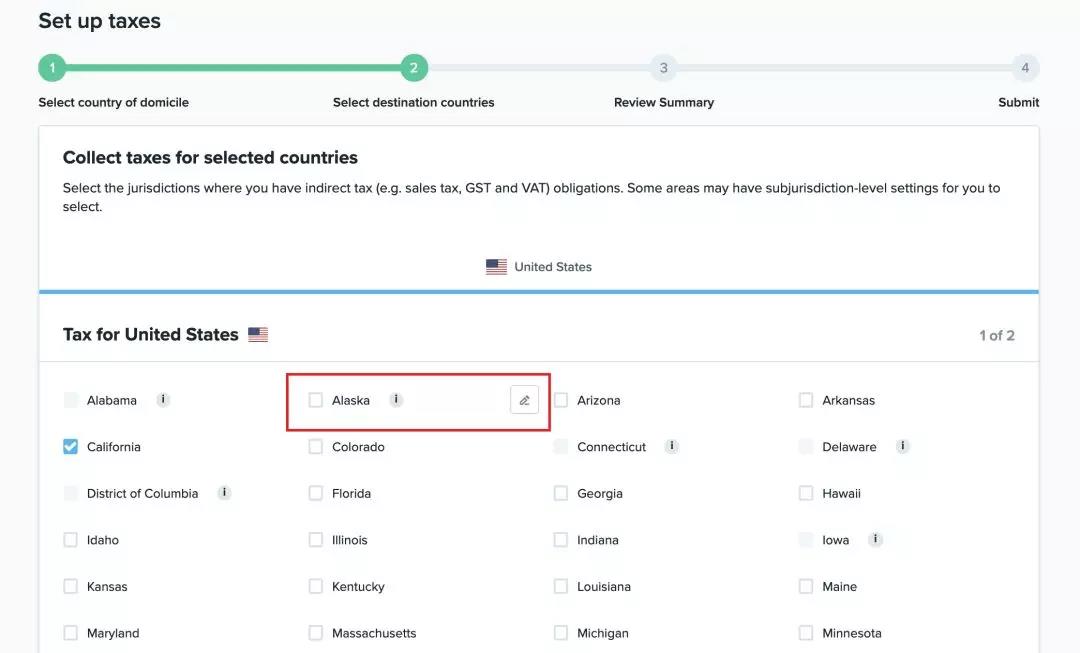Show info for Delaware
The height and width of the screenshot is (653, 1080).
(x=903, y=447)
